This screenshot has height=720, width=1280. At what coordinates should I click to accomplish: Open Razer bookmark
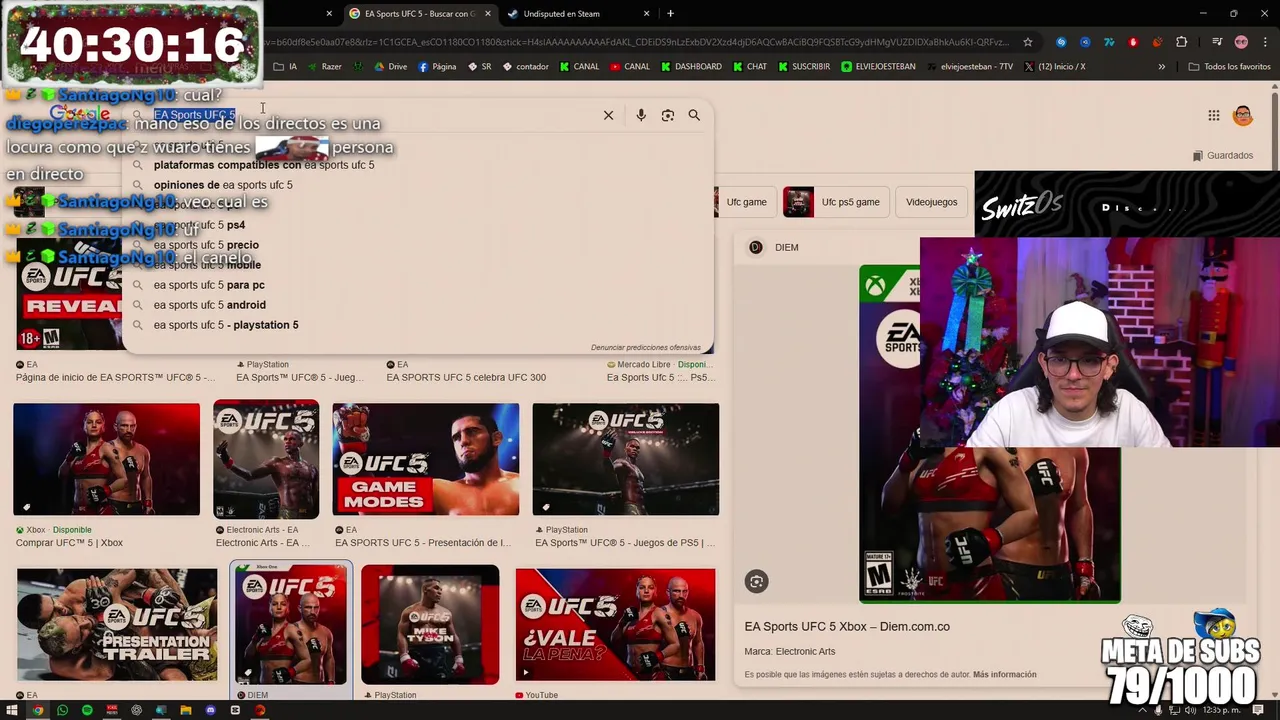pyautogui.click(x=324, y=67)
